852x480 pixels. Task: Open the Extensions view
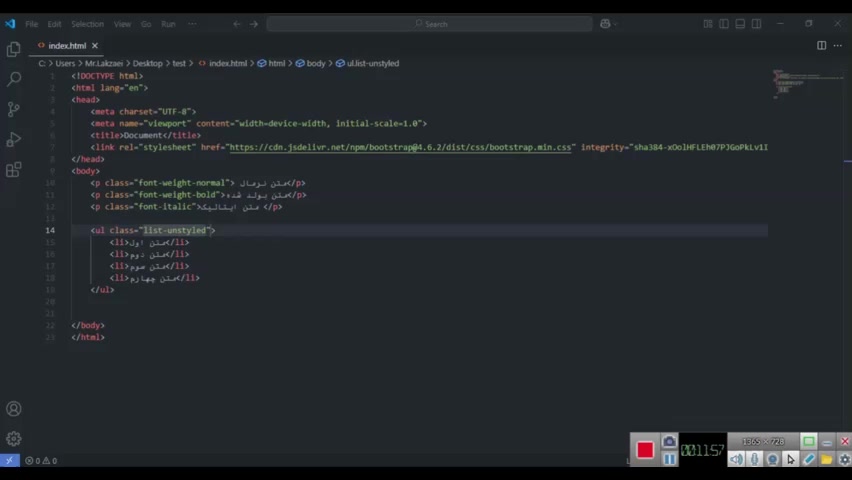pyautogui.click(x=14, y=170)
